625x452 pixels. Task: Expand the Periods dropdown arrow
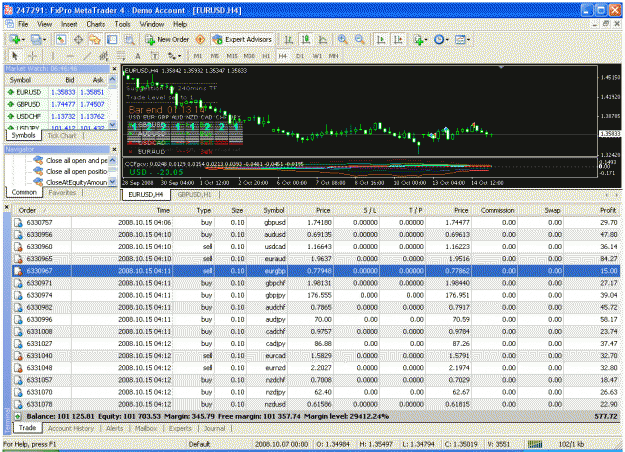click(x=447, y=39)
